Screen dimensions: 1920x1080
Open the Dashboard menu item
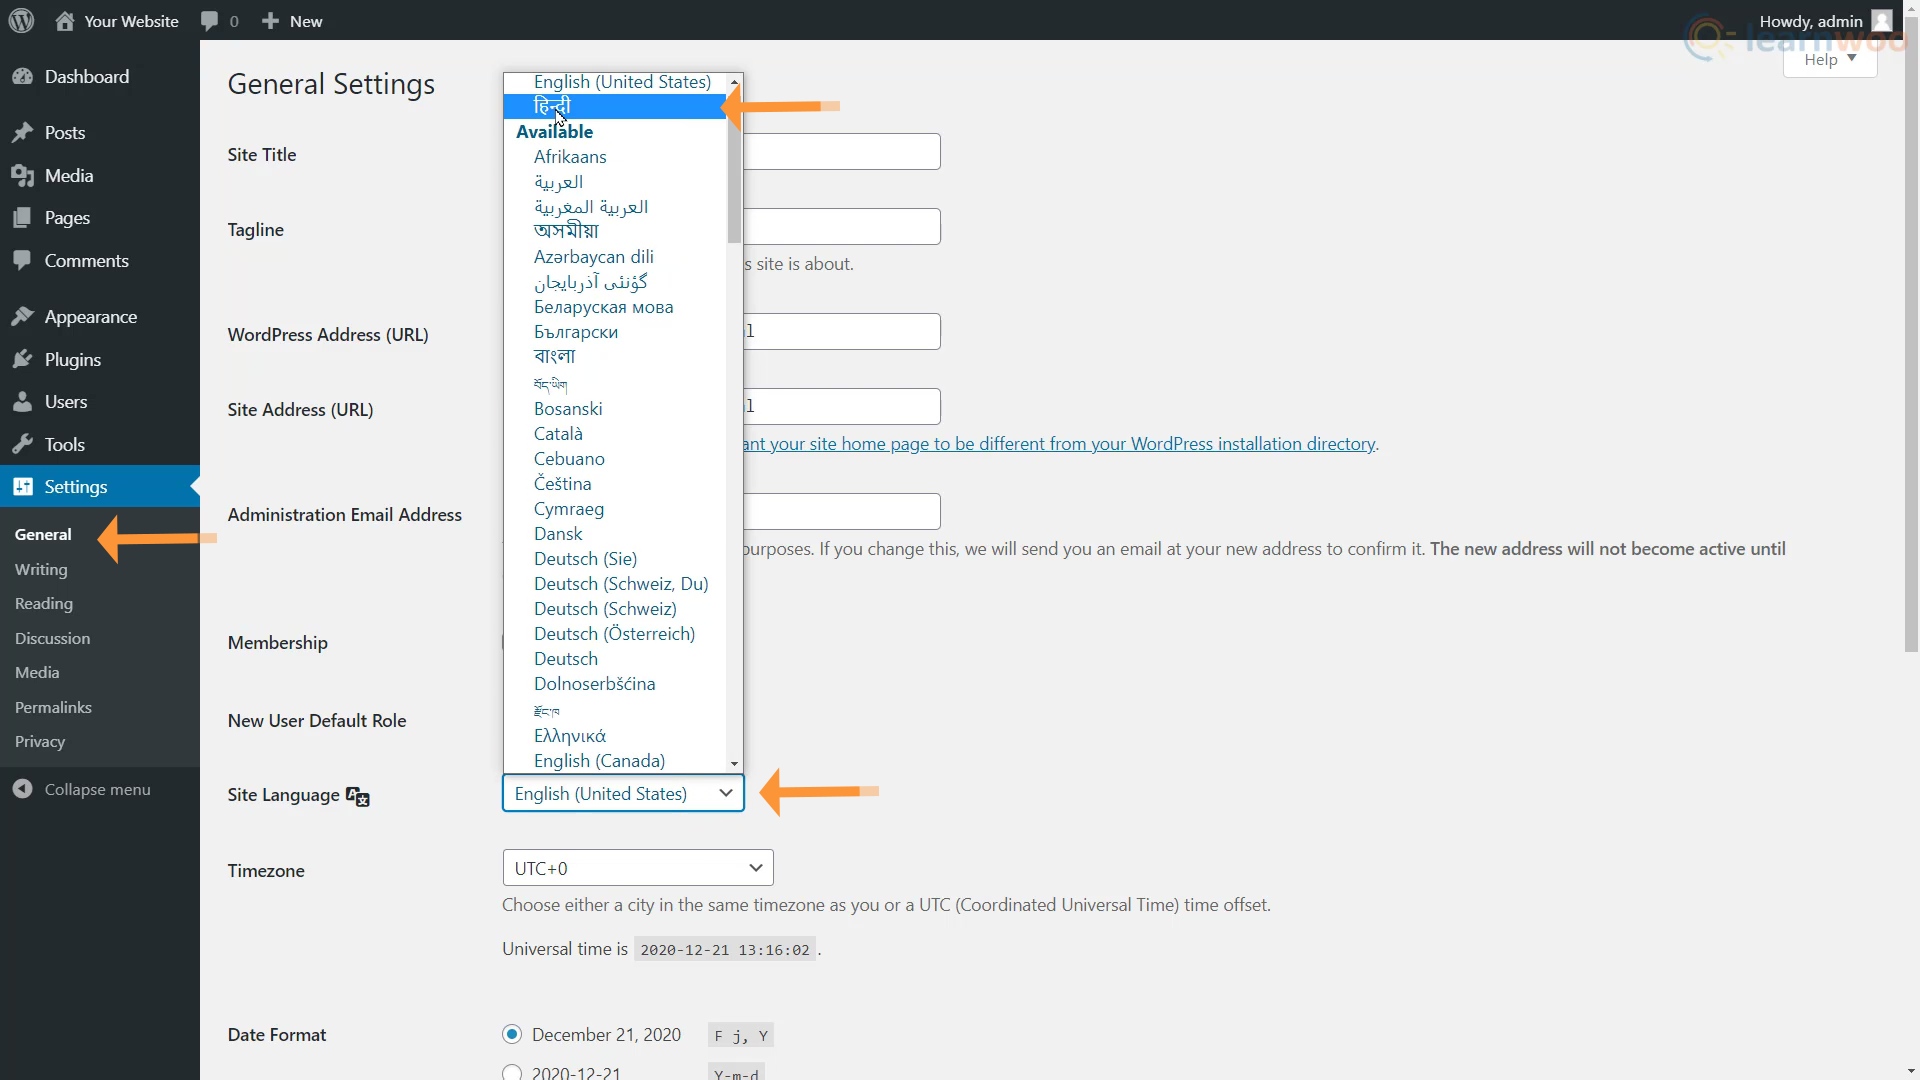coord(86,77)
